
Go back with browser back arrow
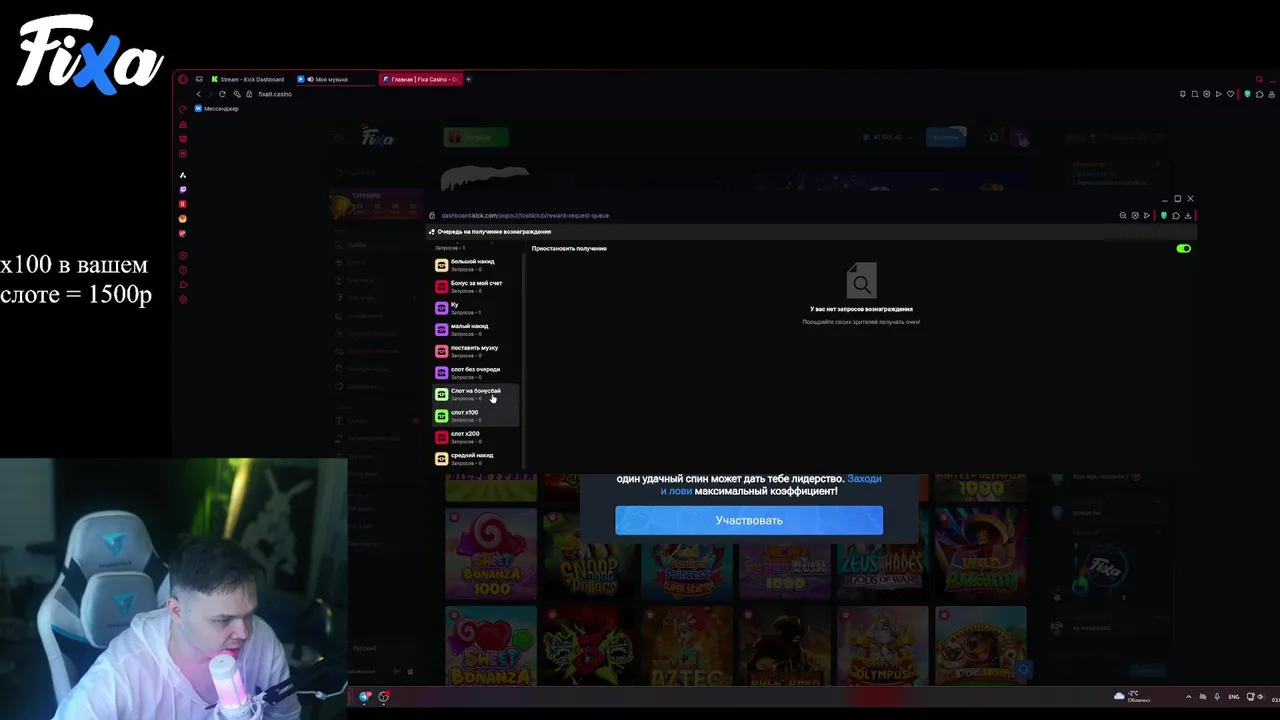(198, 94)
